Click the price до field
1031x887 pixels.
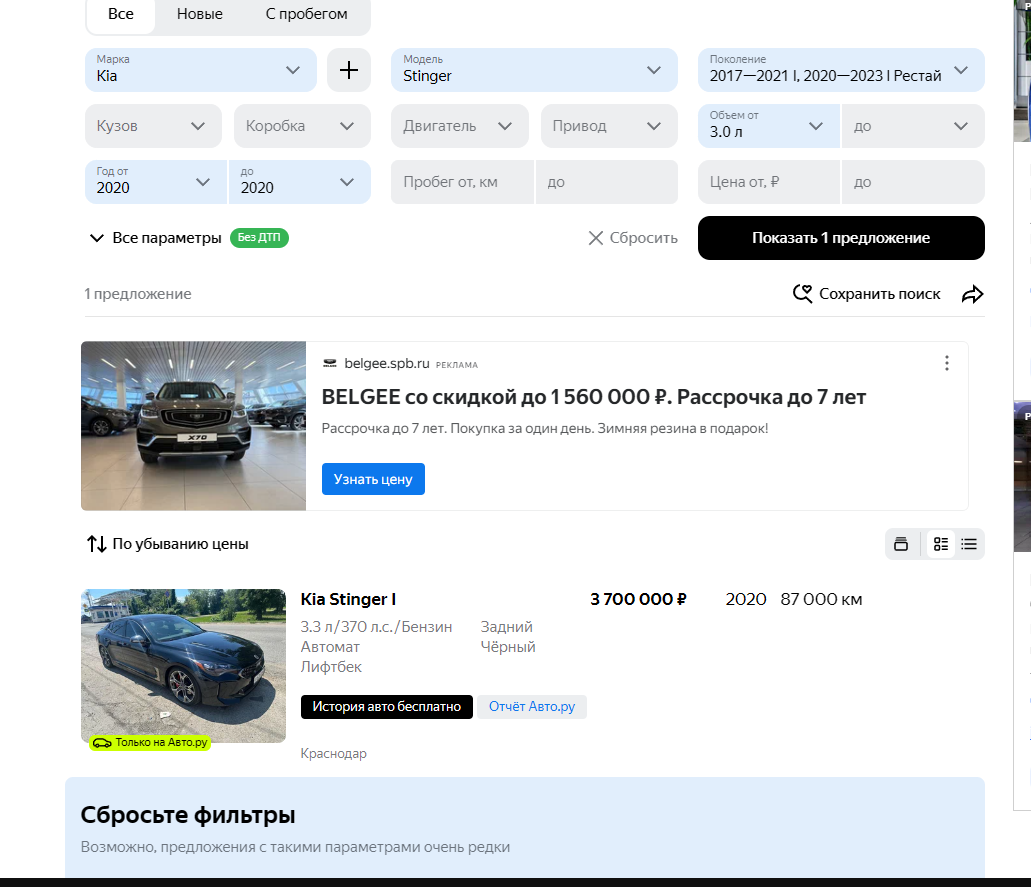pos(913,182)
